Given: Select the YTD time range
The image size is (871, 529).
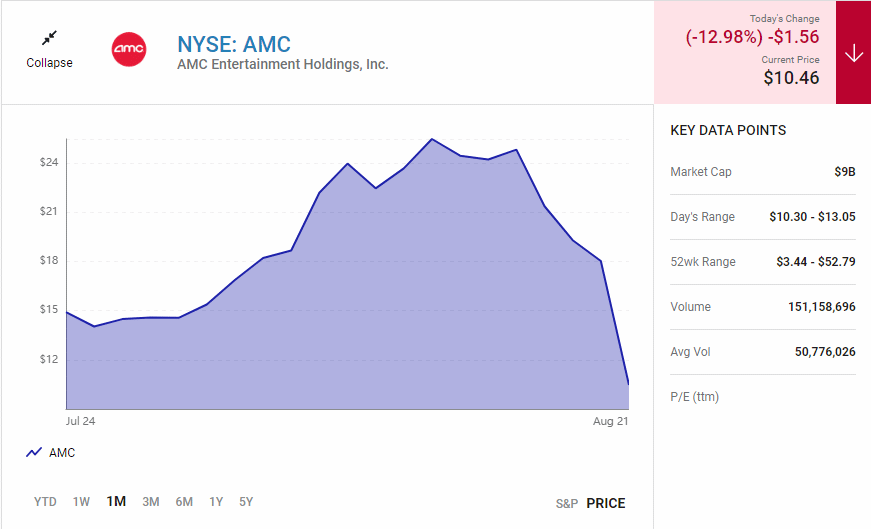Looking at the screenshot, I should point(45,502).
